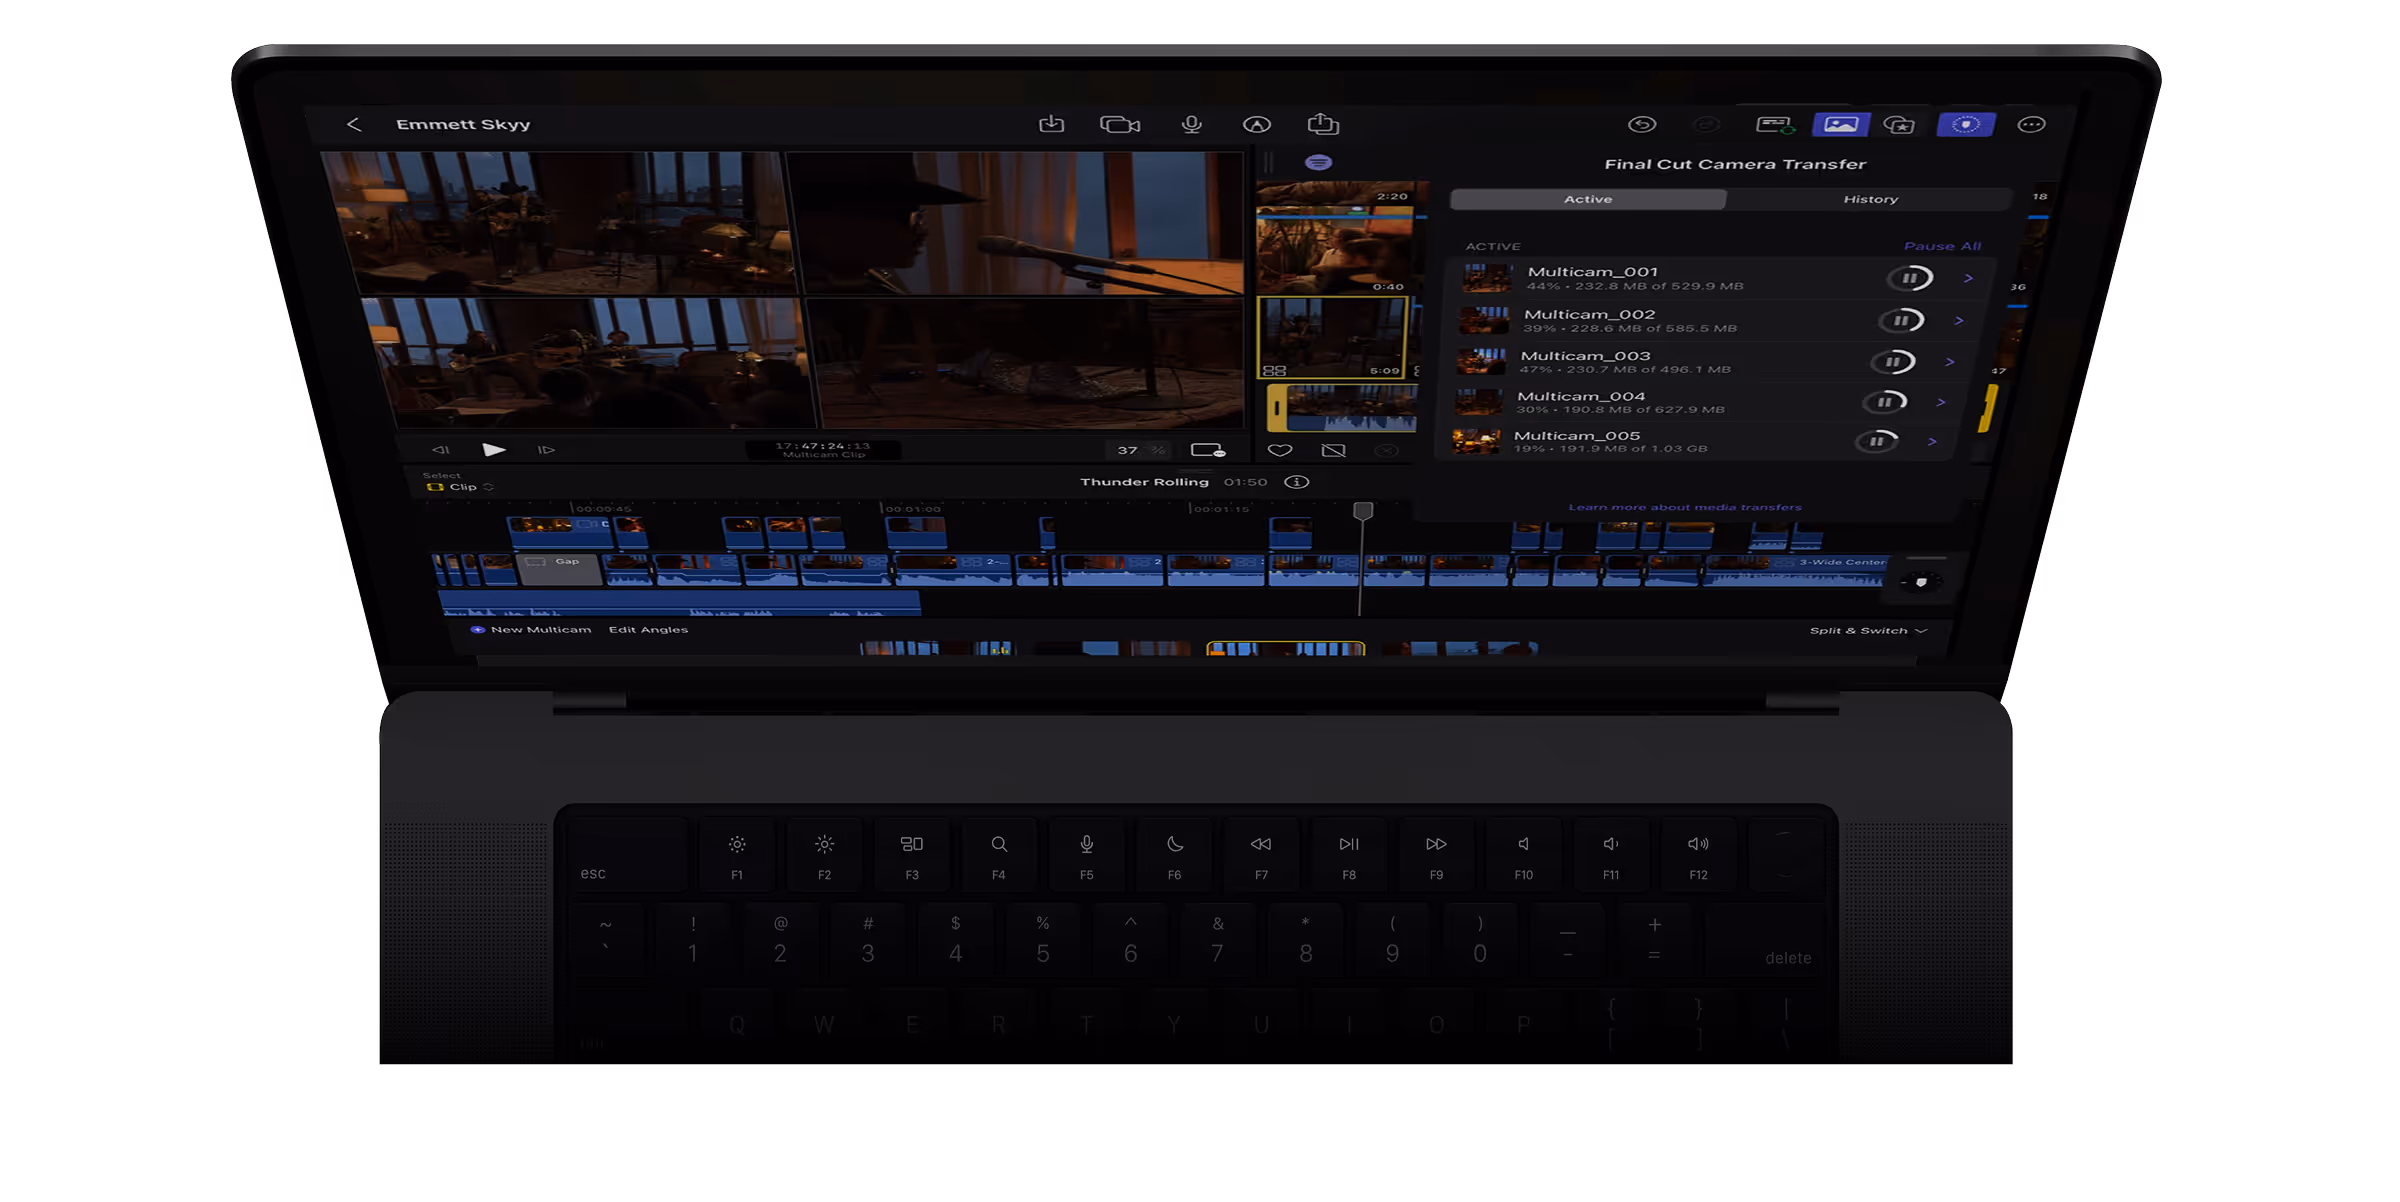Click the more options ellipsis icon
This screenshot has height=1202, width=2400.
(2031, 124)
